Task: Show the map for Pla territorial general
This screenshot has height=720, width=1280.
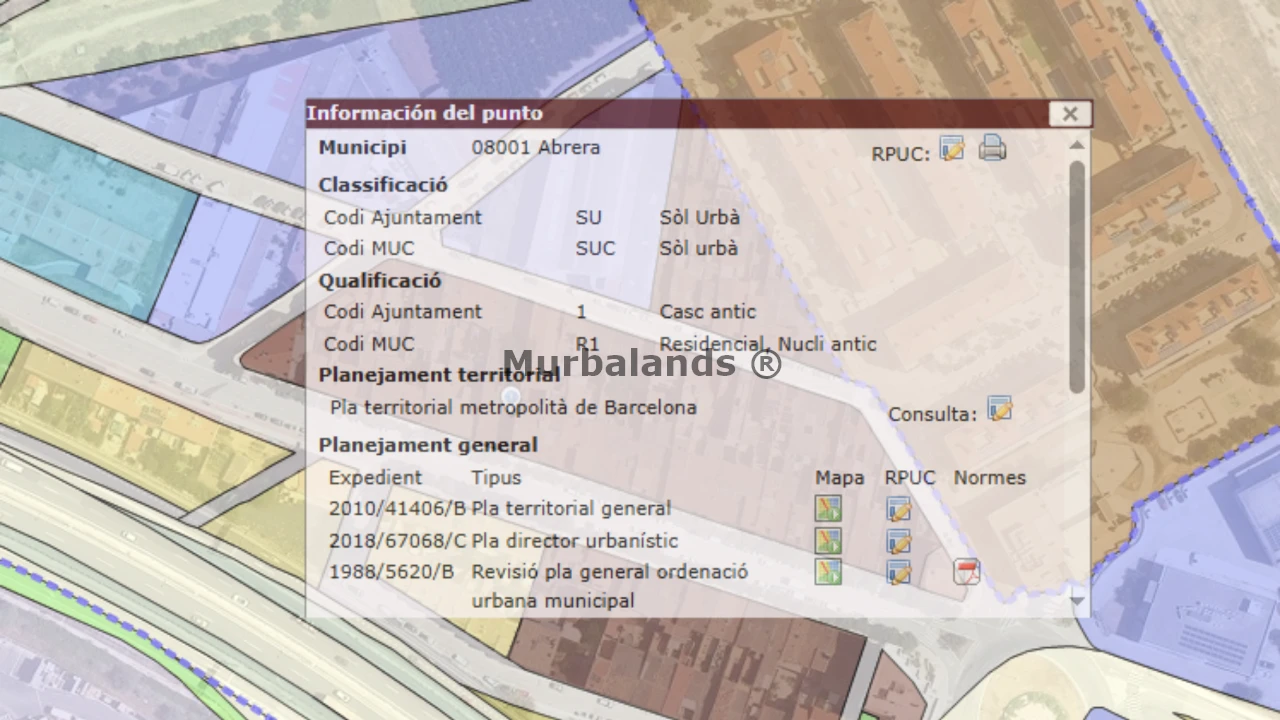Action: (x=827, y=509)
